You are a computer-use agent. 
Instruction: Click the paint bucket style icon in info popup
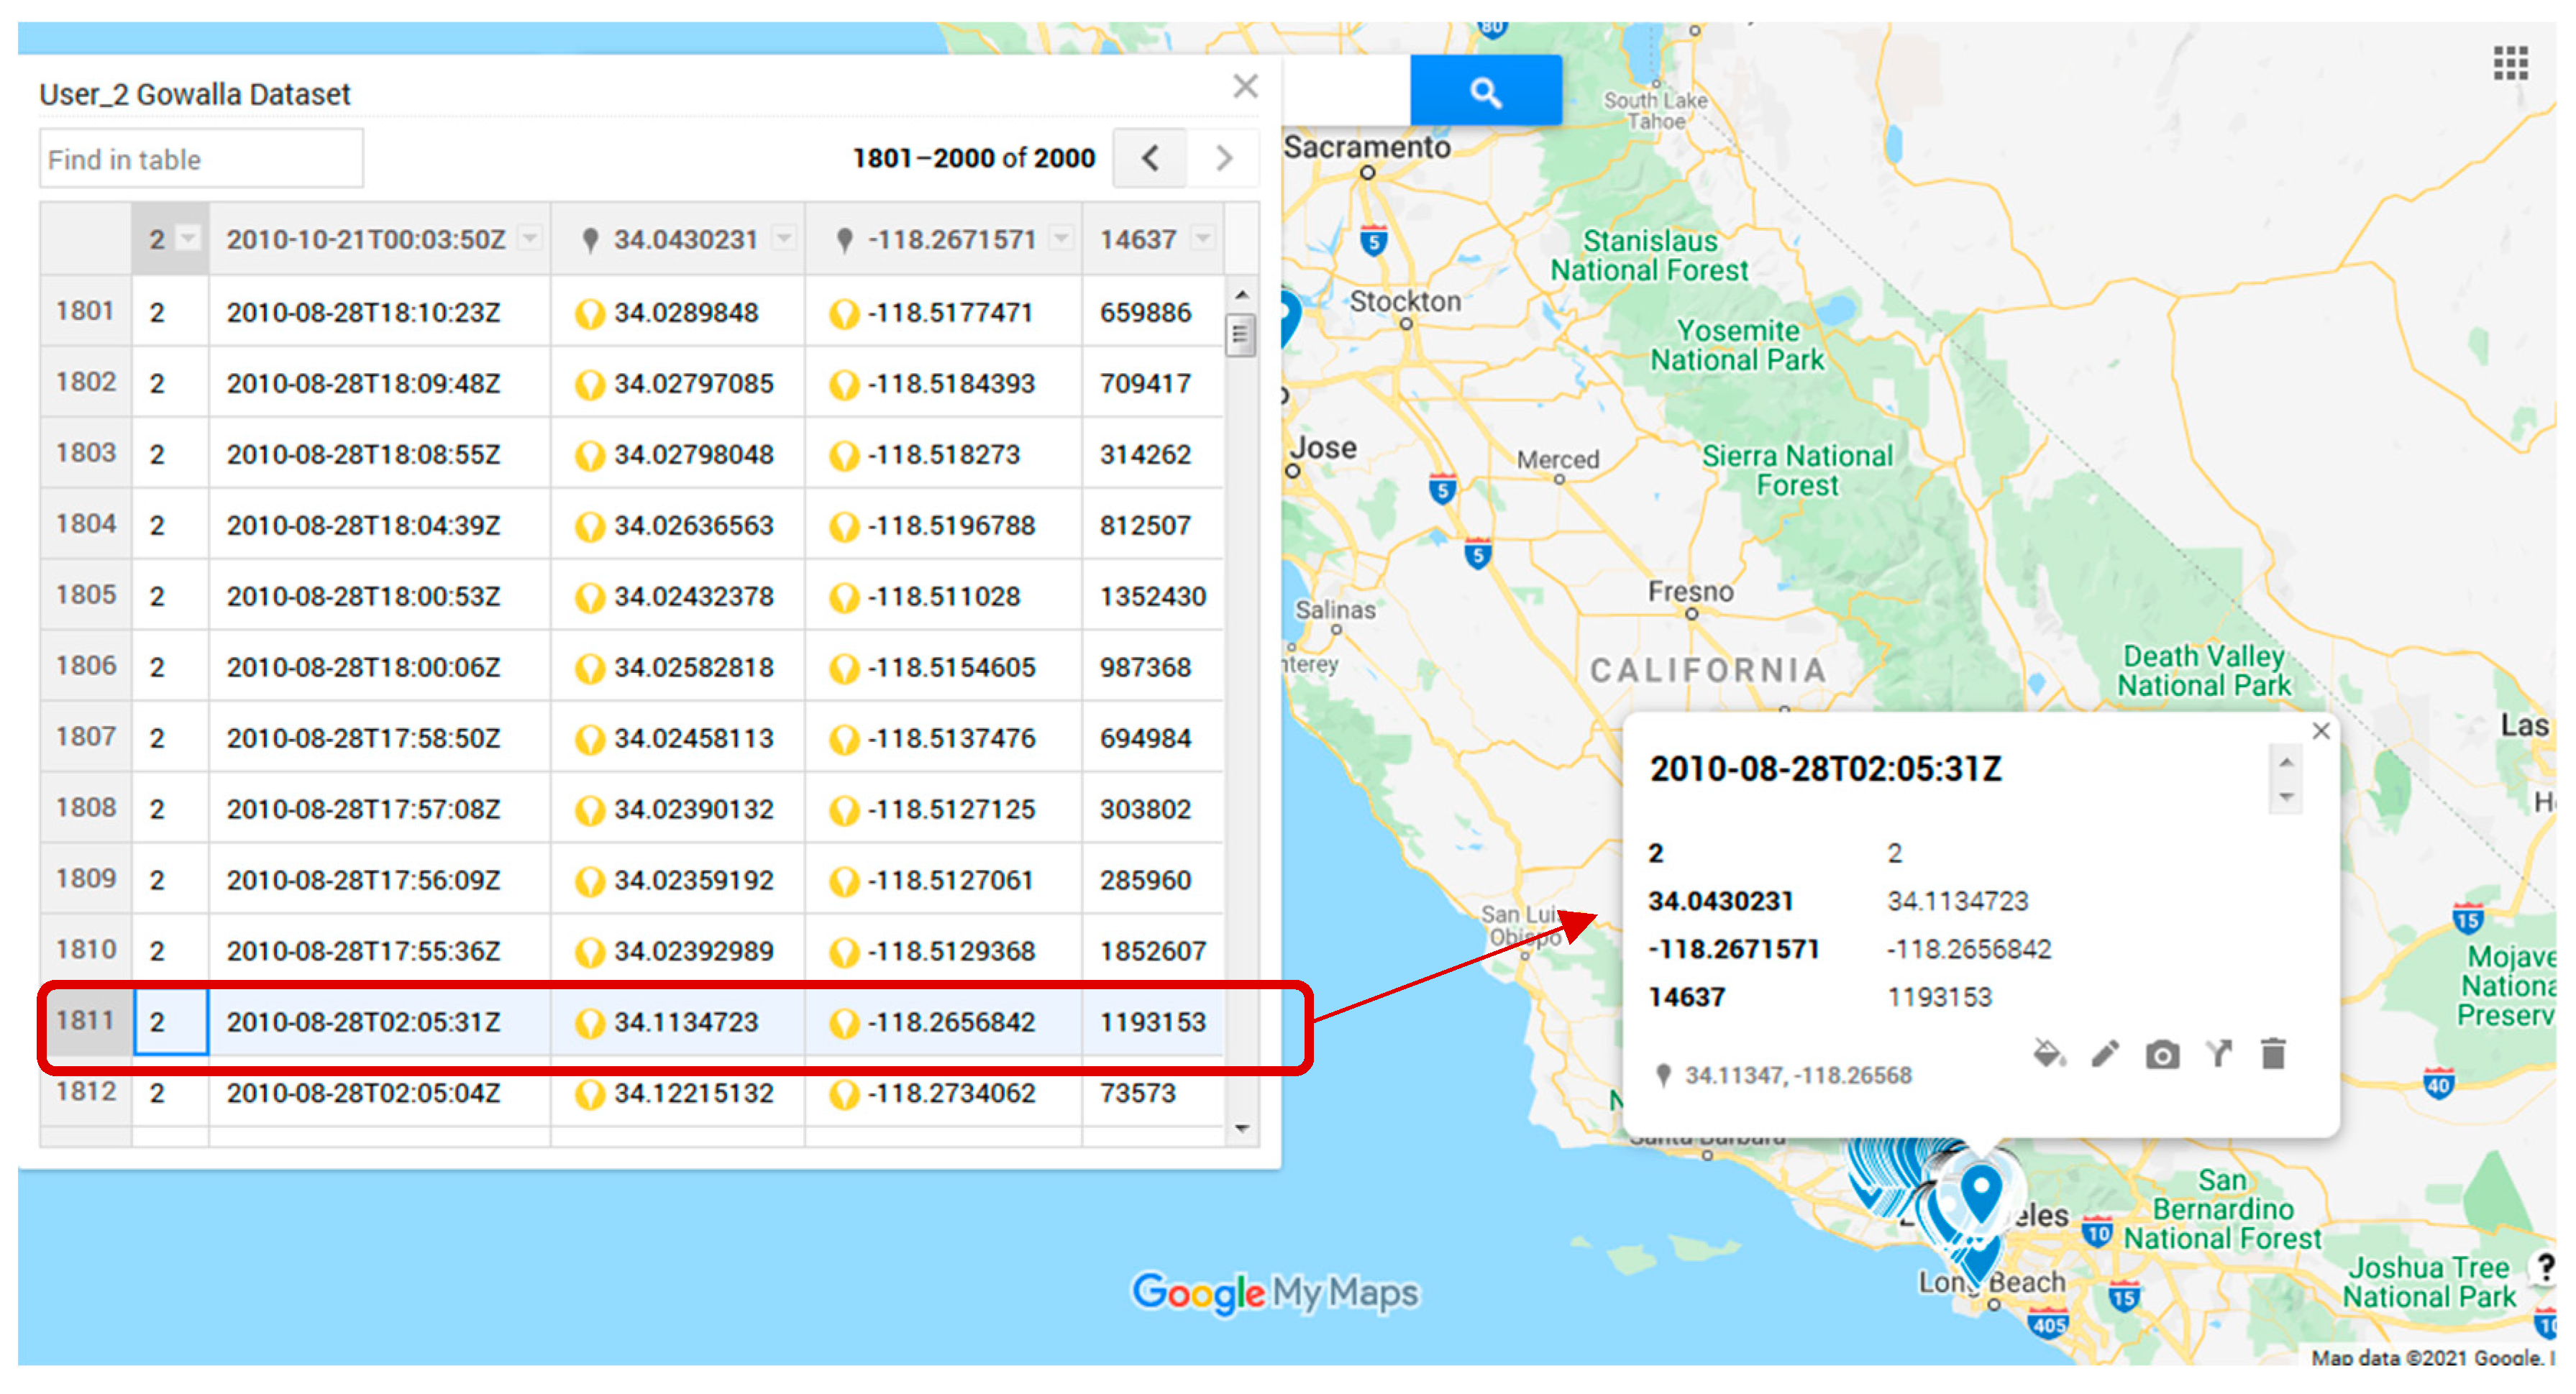2049,1054
